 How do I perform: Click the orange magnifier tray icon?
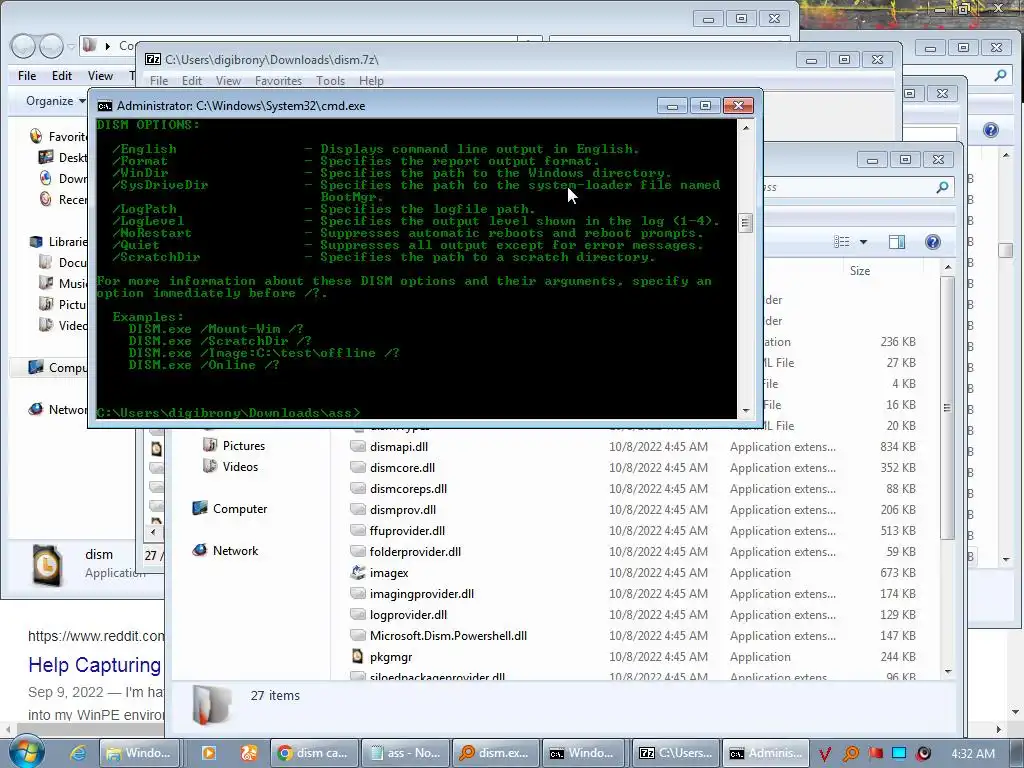(x=850, y=754)
